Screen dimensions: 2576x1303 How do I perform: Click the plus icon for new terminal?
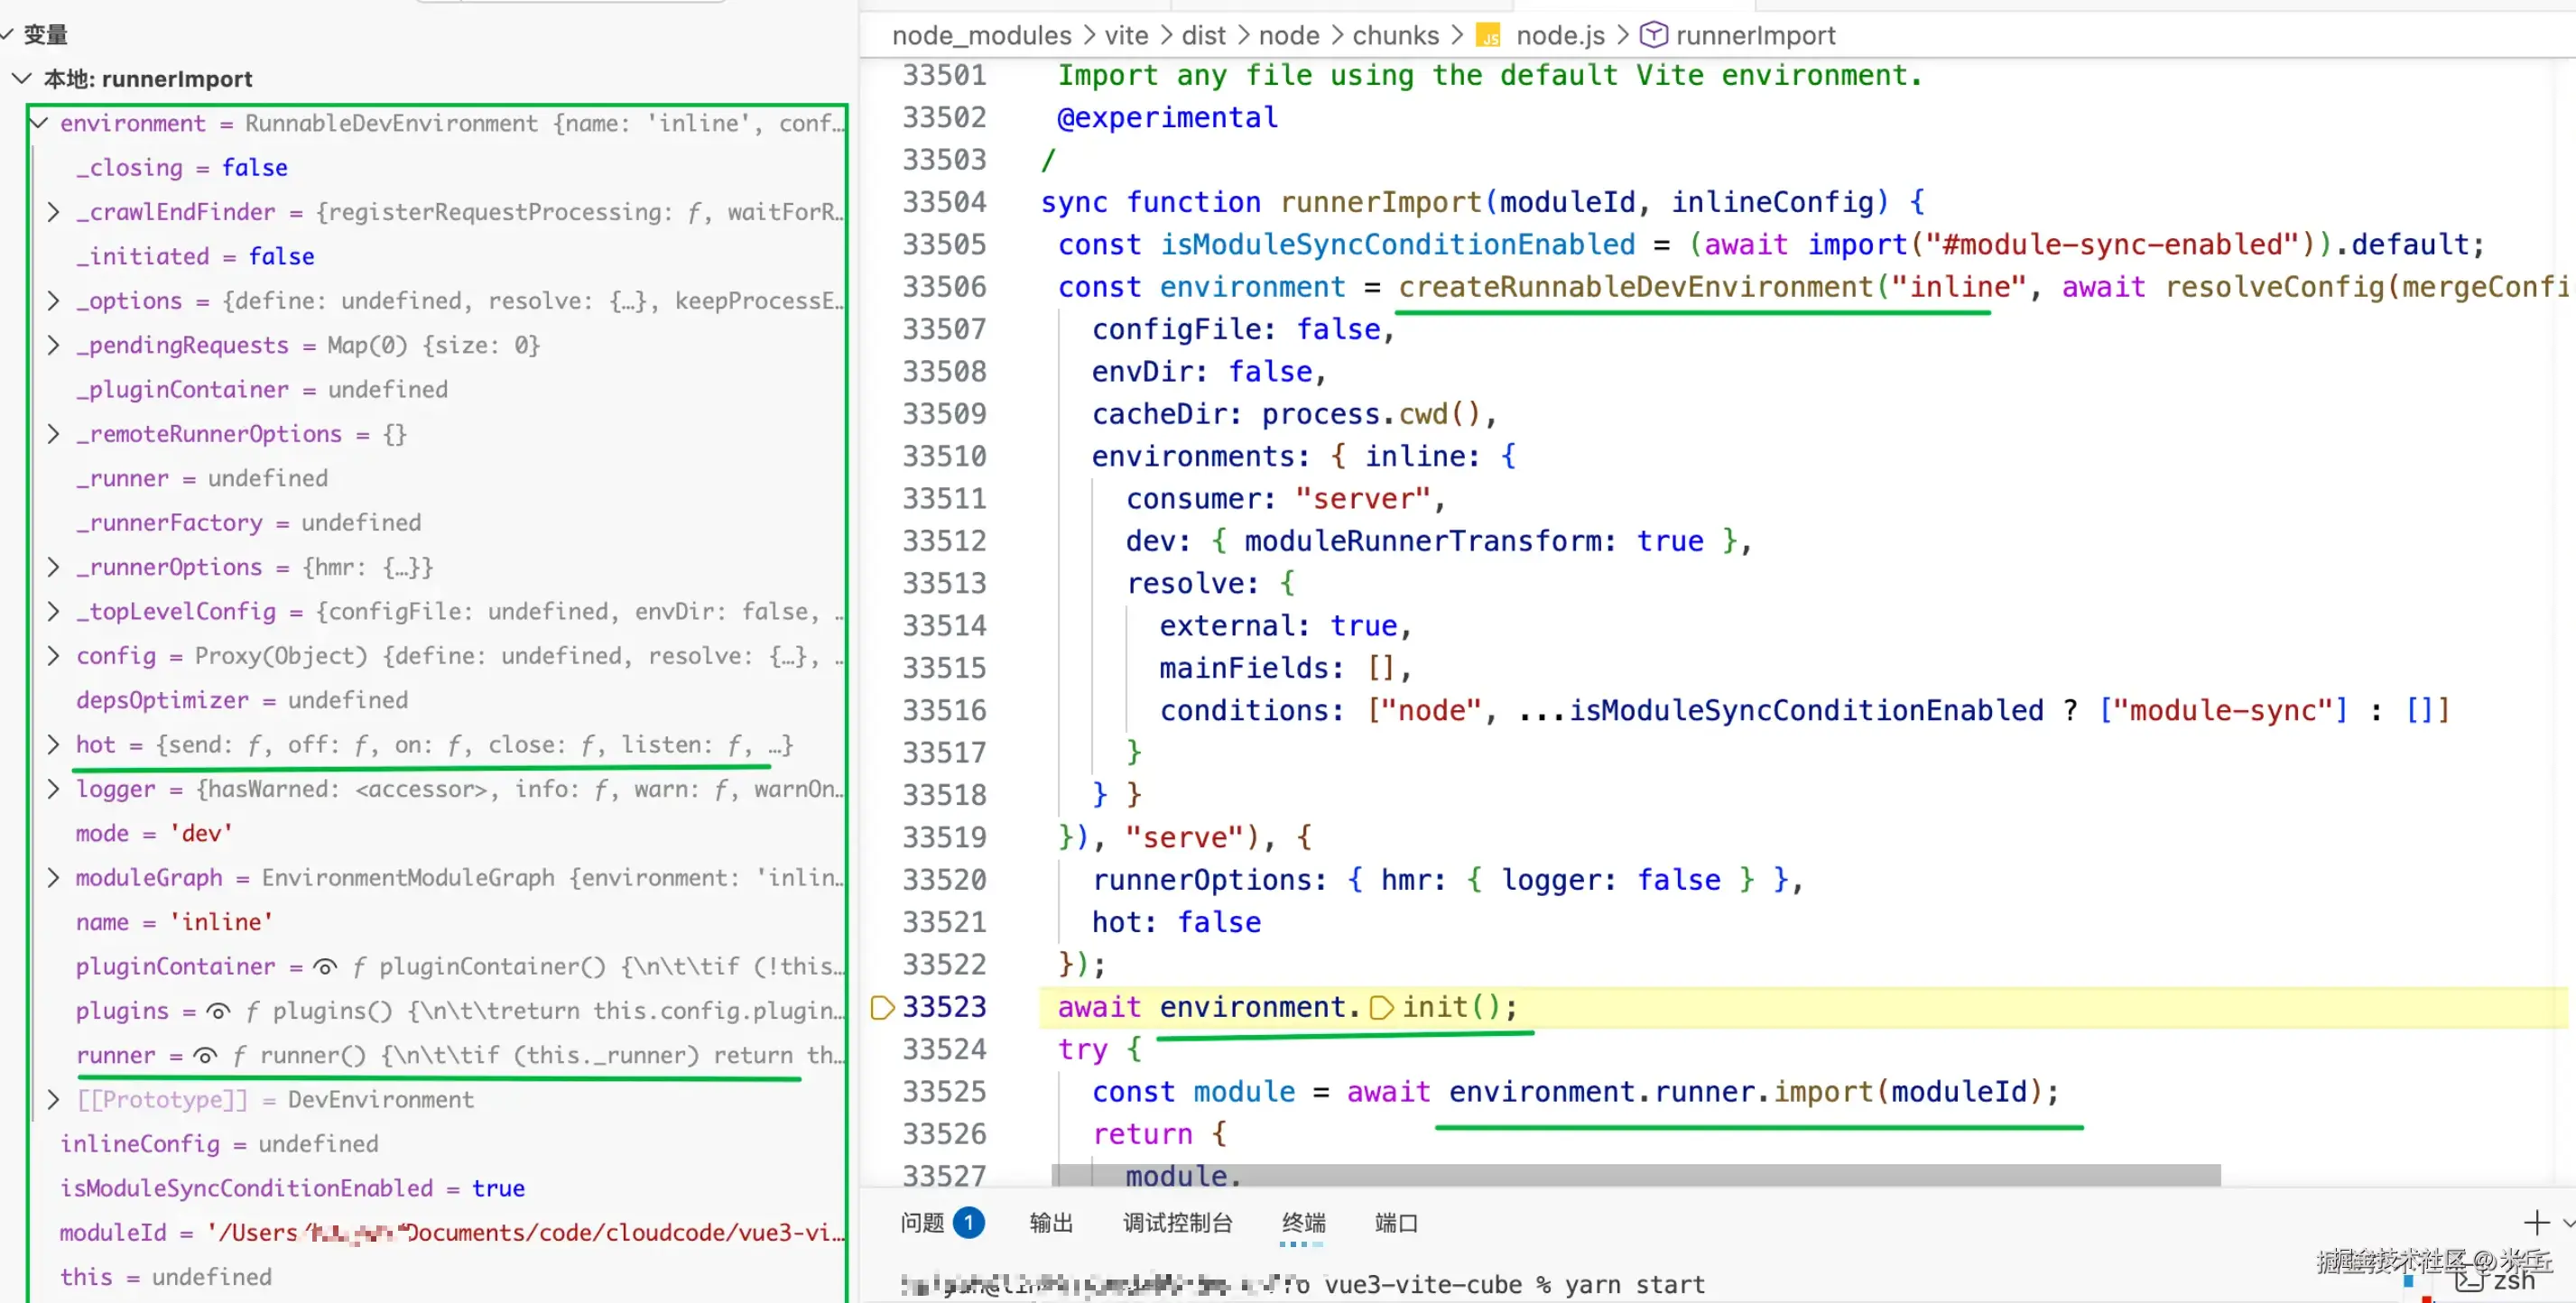(x=2535, y=1222)
